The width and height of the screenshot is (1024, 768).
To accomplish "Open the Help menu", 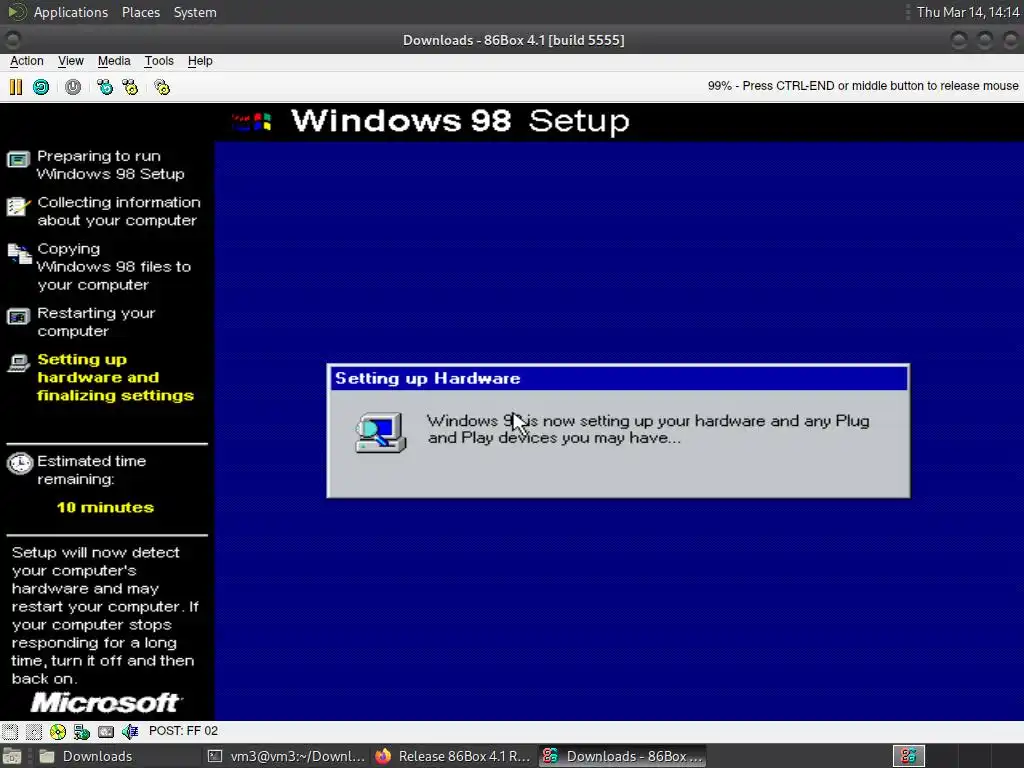I will [200, 61].
